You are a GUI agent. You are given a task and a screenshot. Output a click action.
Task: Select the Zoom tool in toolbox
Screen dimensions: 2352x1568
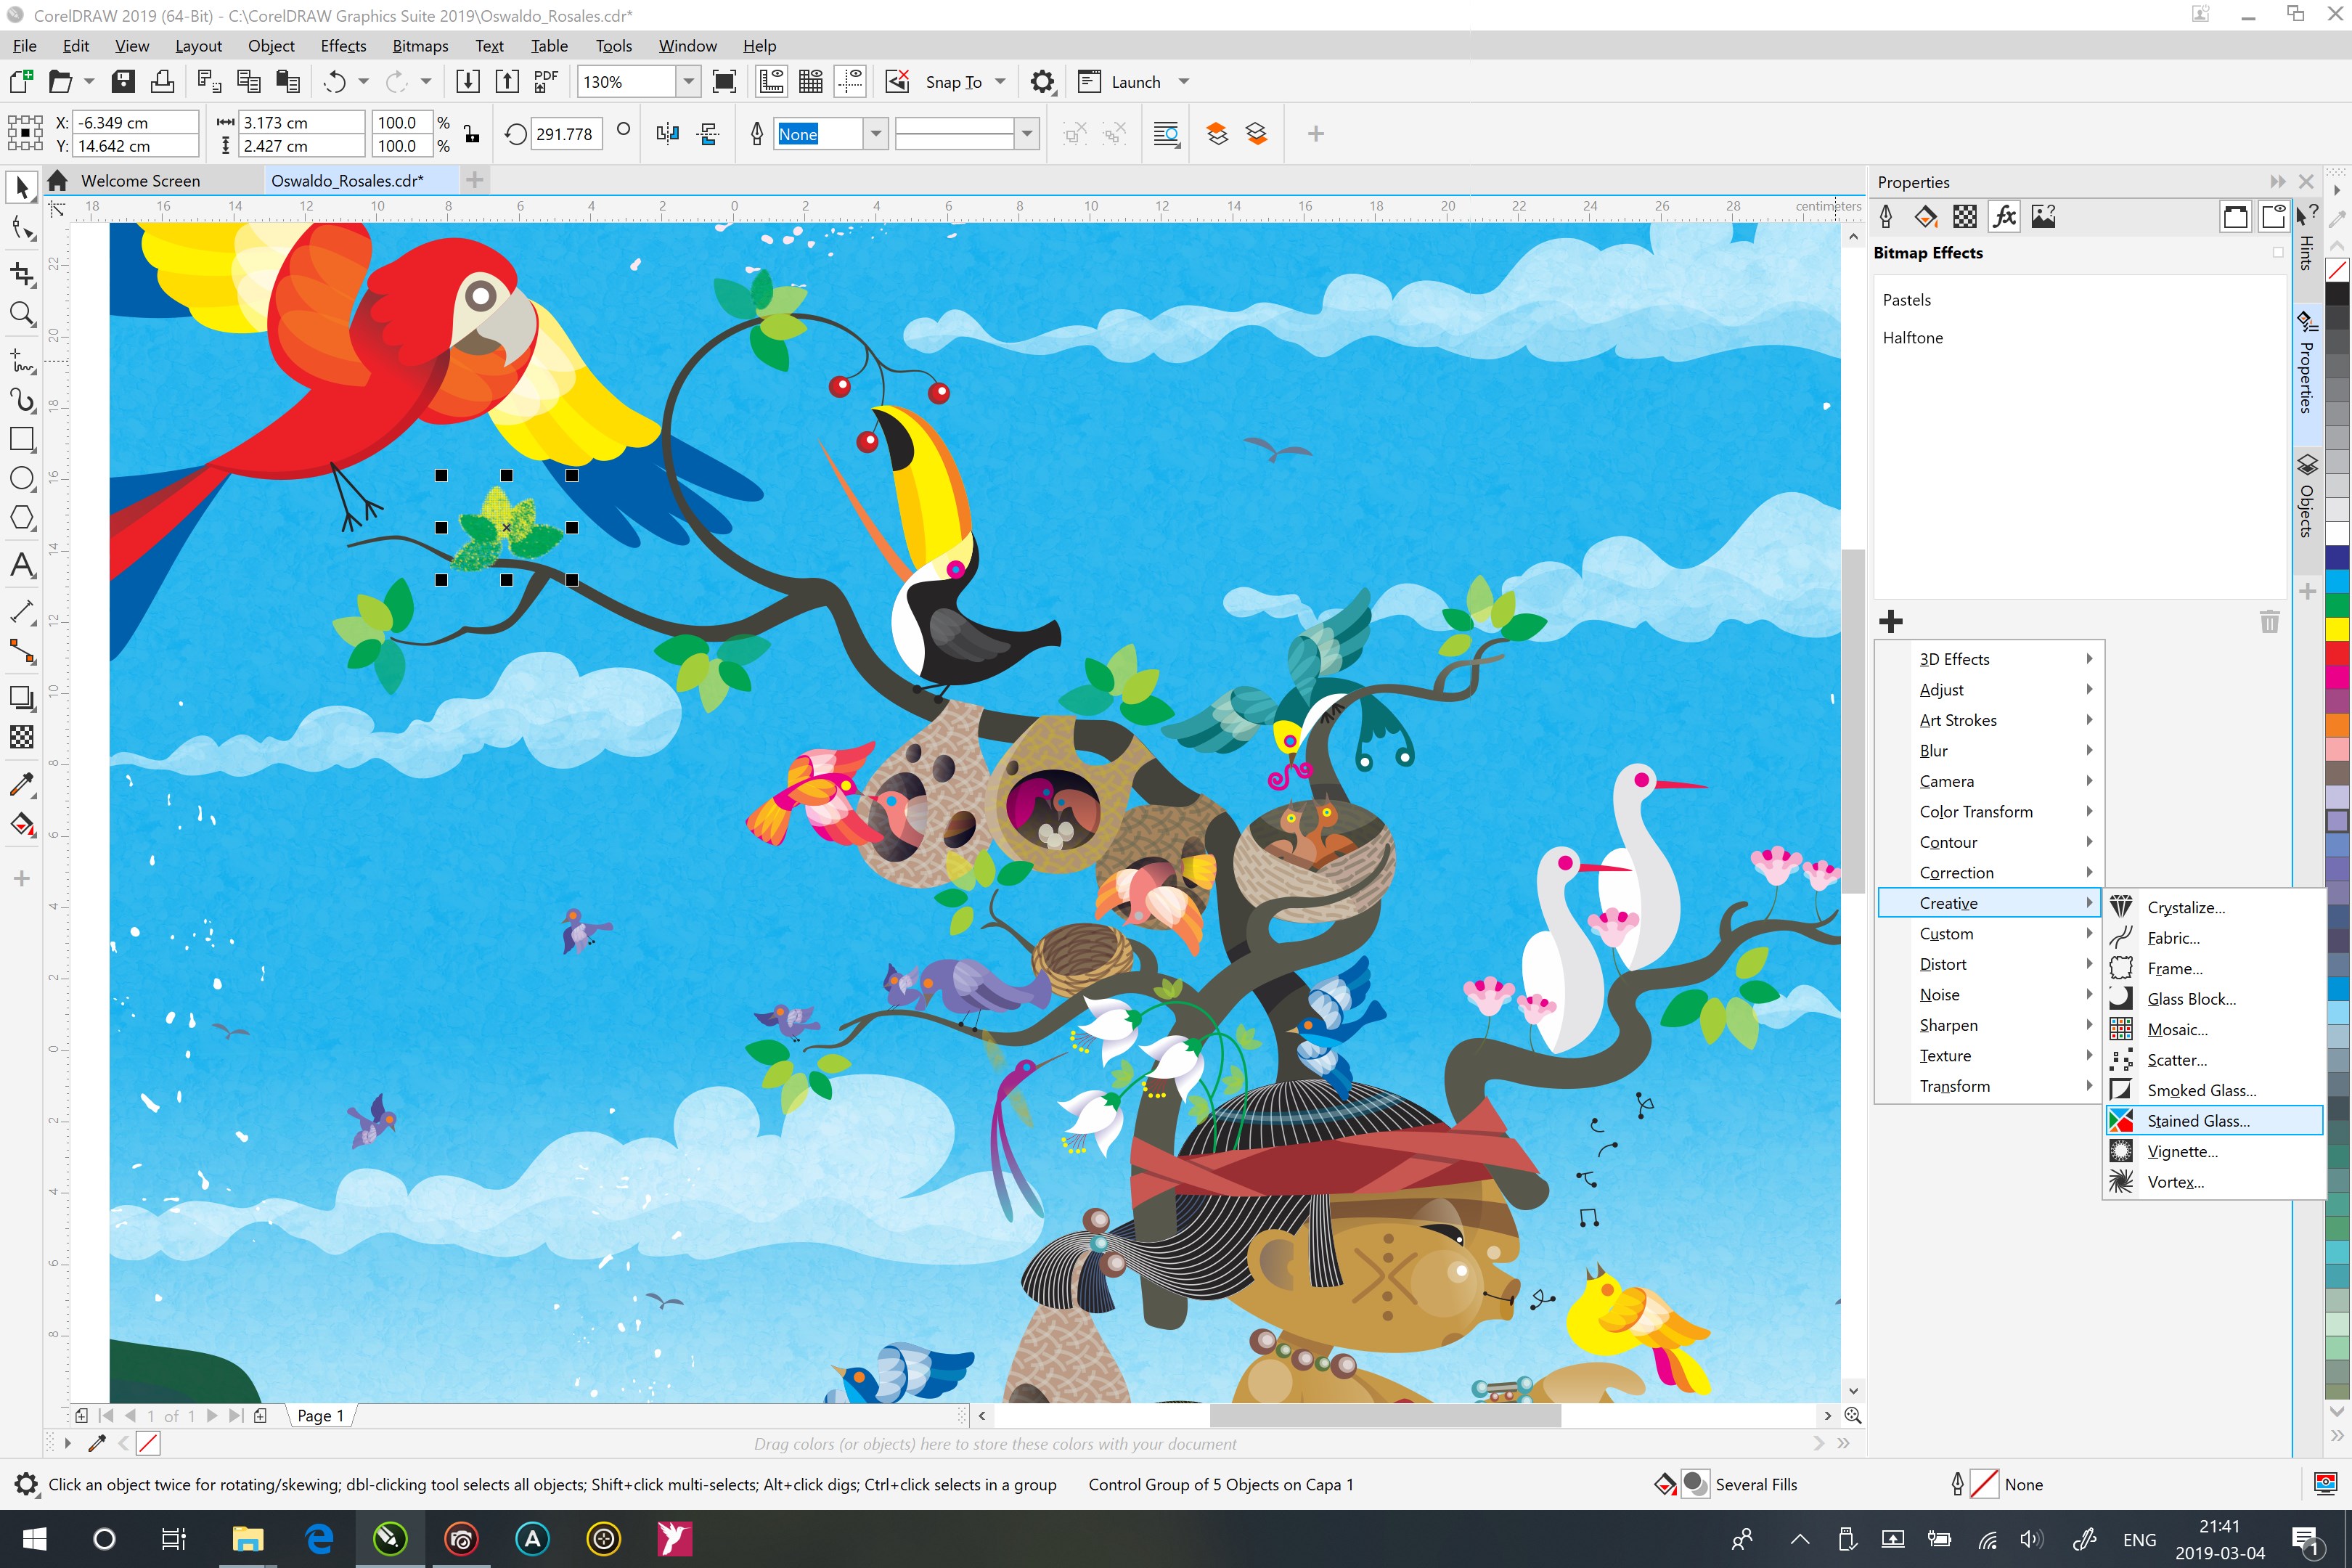pyautogui.click(x=22, y=314)
